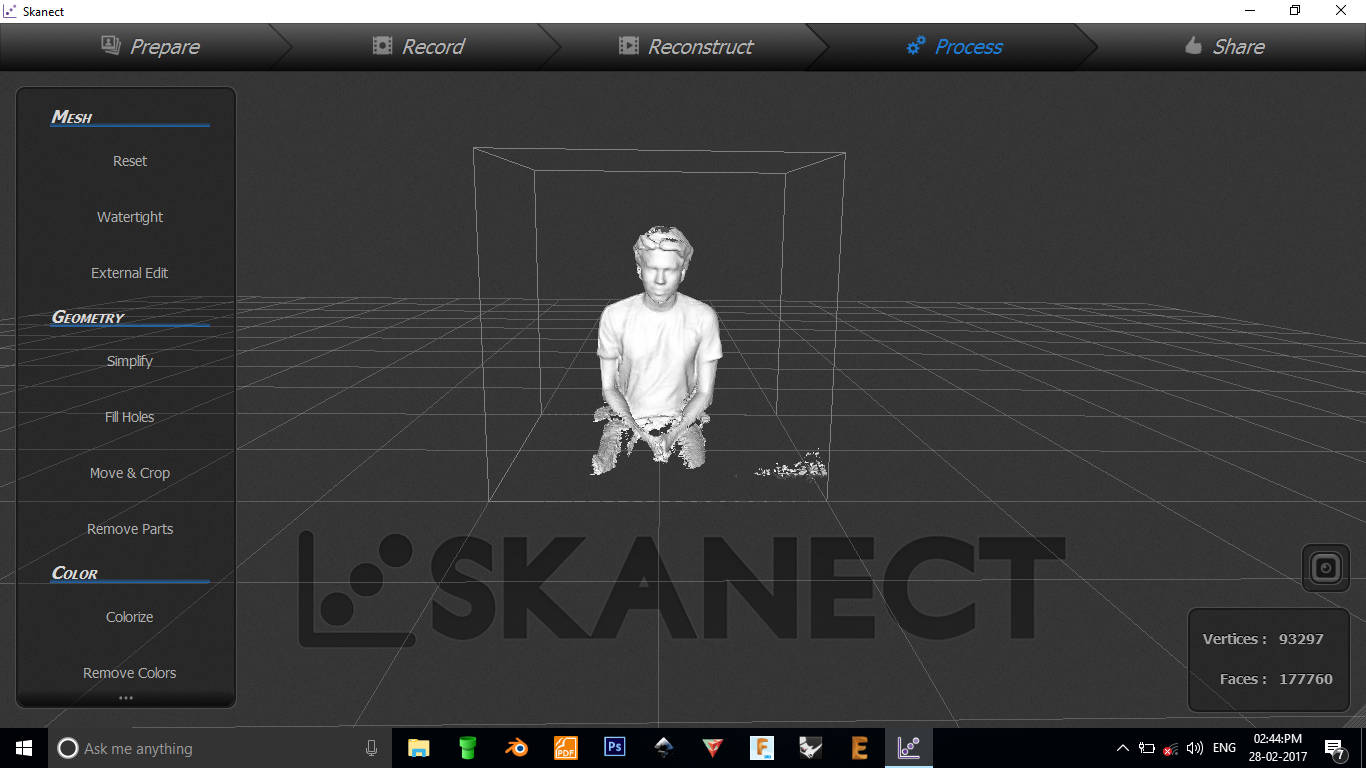Click the camera view screenshot icon
1366x768 pixels.
1325,568
